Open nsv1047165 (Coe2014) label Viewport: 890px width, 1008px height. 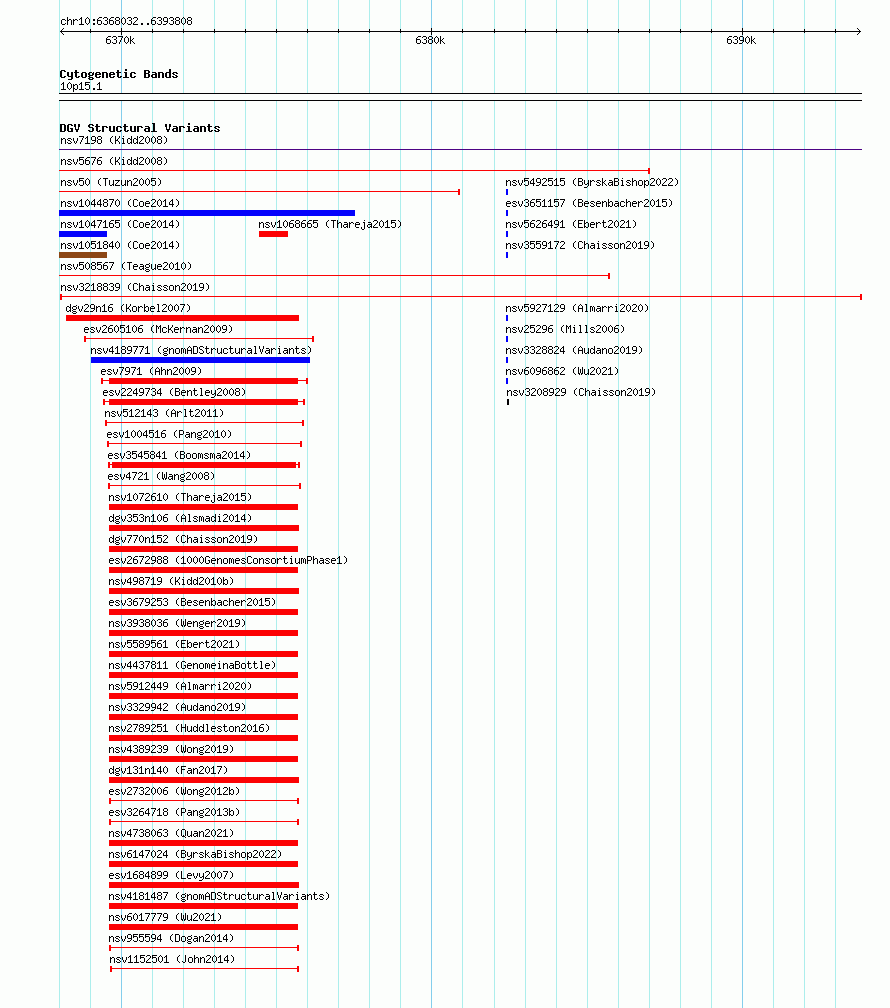pyautogui.click(x=120, y=224)
